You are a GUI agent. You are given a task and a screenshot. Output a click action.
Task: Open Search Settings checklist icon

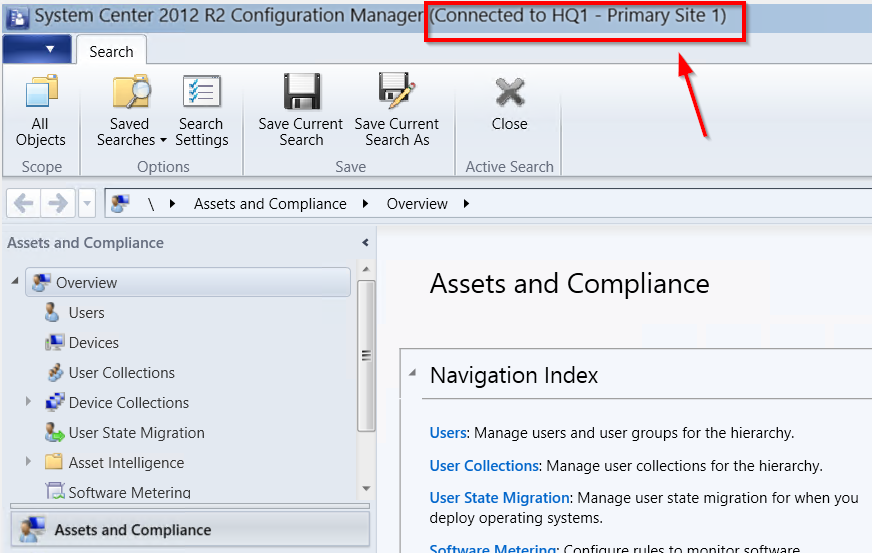(202, 91)
